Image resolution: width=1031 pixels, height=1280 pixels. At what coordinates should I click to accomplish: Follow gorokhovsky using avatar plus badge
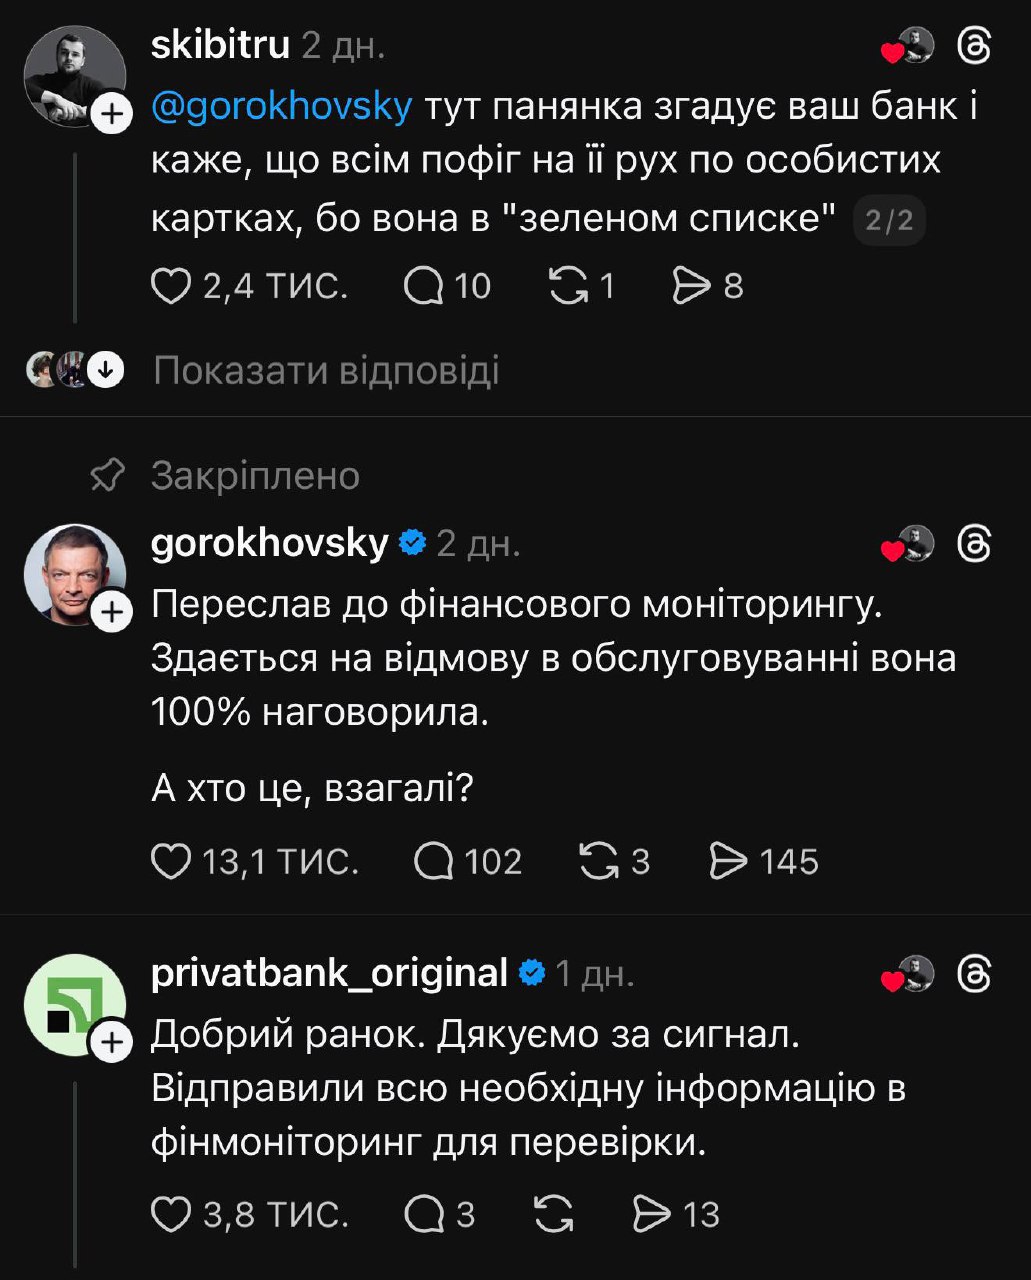pyautogui.click(x=111, y=610)
